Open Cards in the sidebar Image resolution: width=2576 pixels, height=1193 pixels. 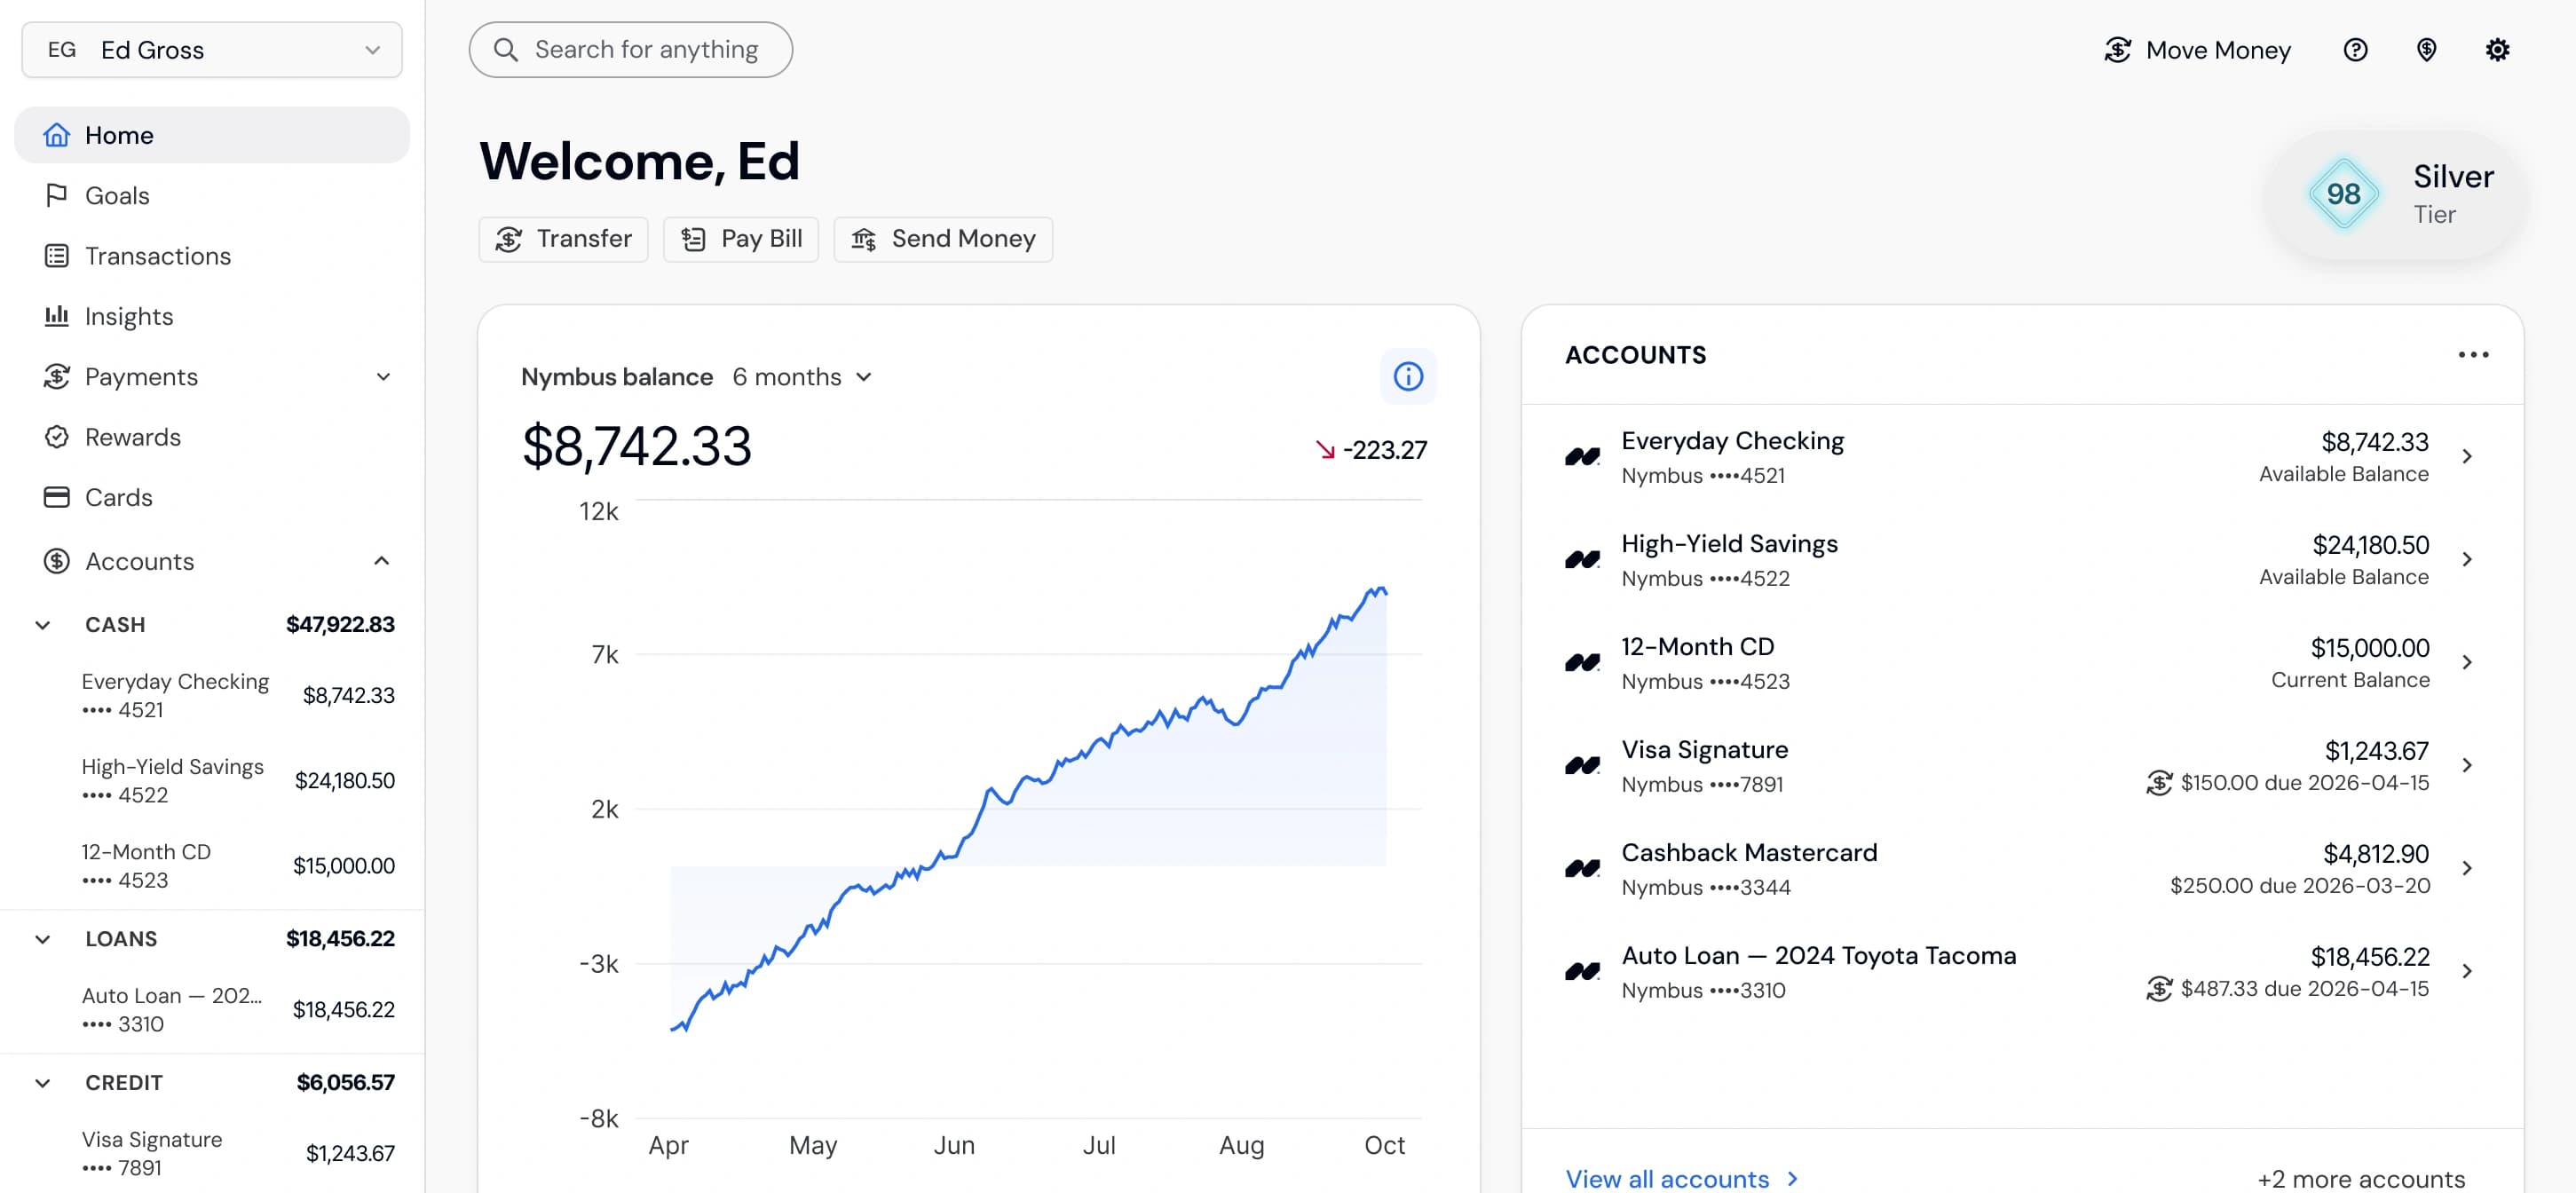tap(212, 497)
